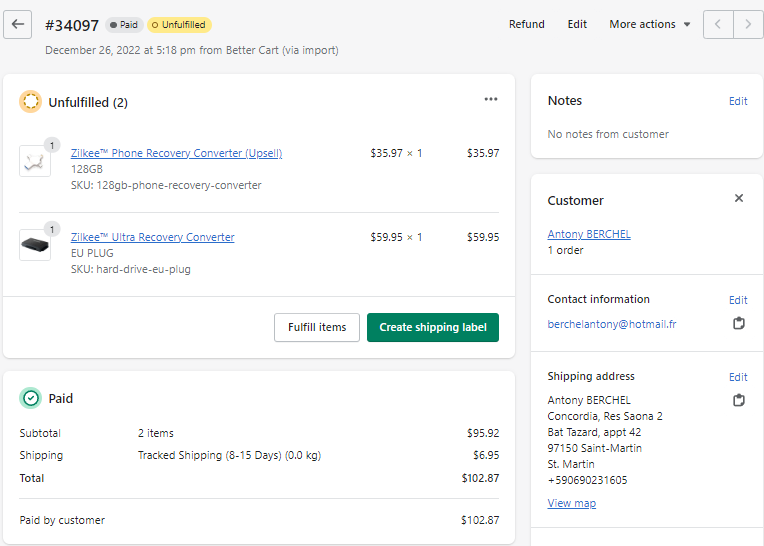Open customer Antony BERCHEL profile link
Screen dimensions: 764x546
[x=589, y=234]
